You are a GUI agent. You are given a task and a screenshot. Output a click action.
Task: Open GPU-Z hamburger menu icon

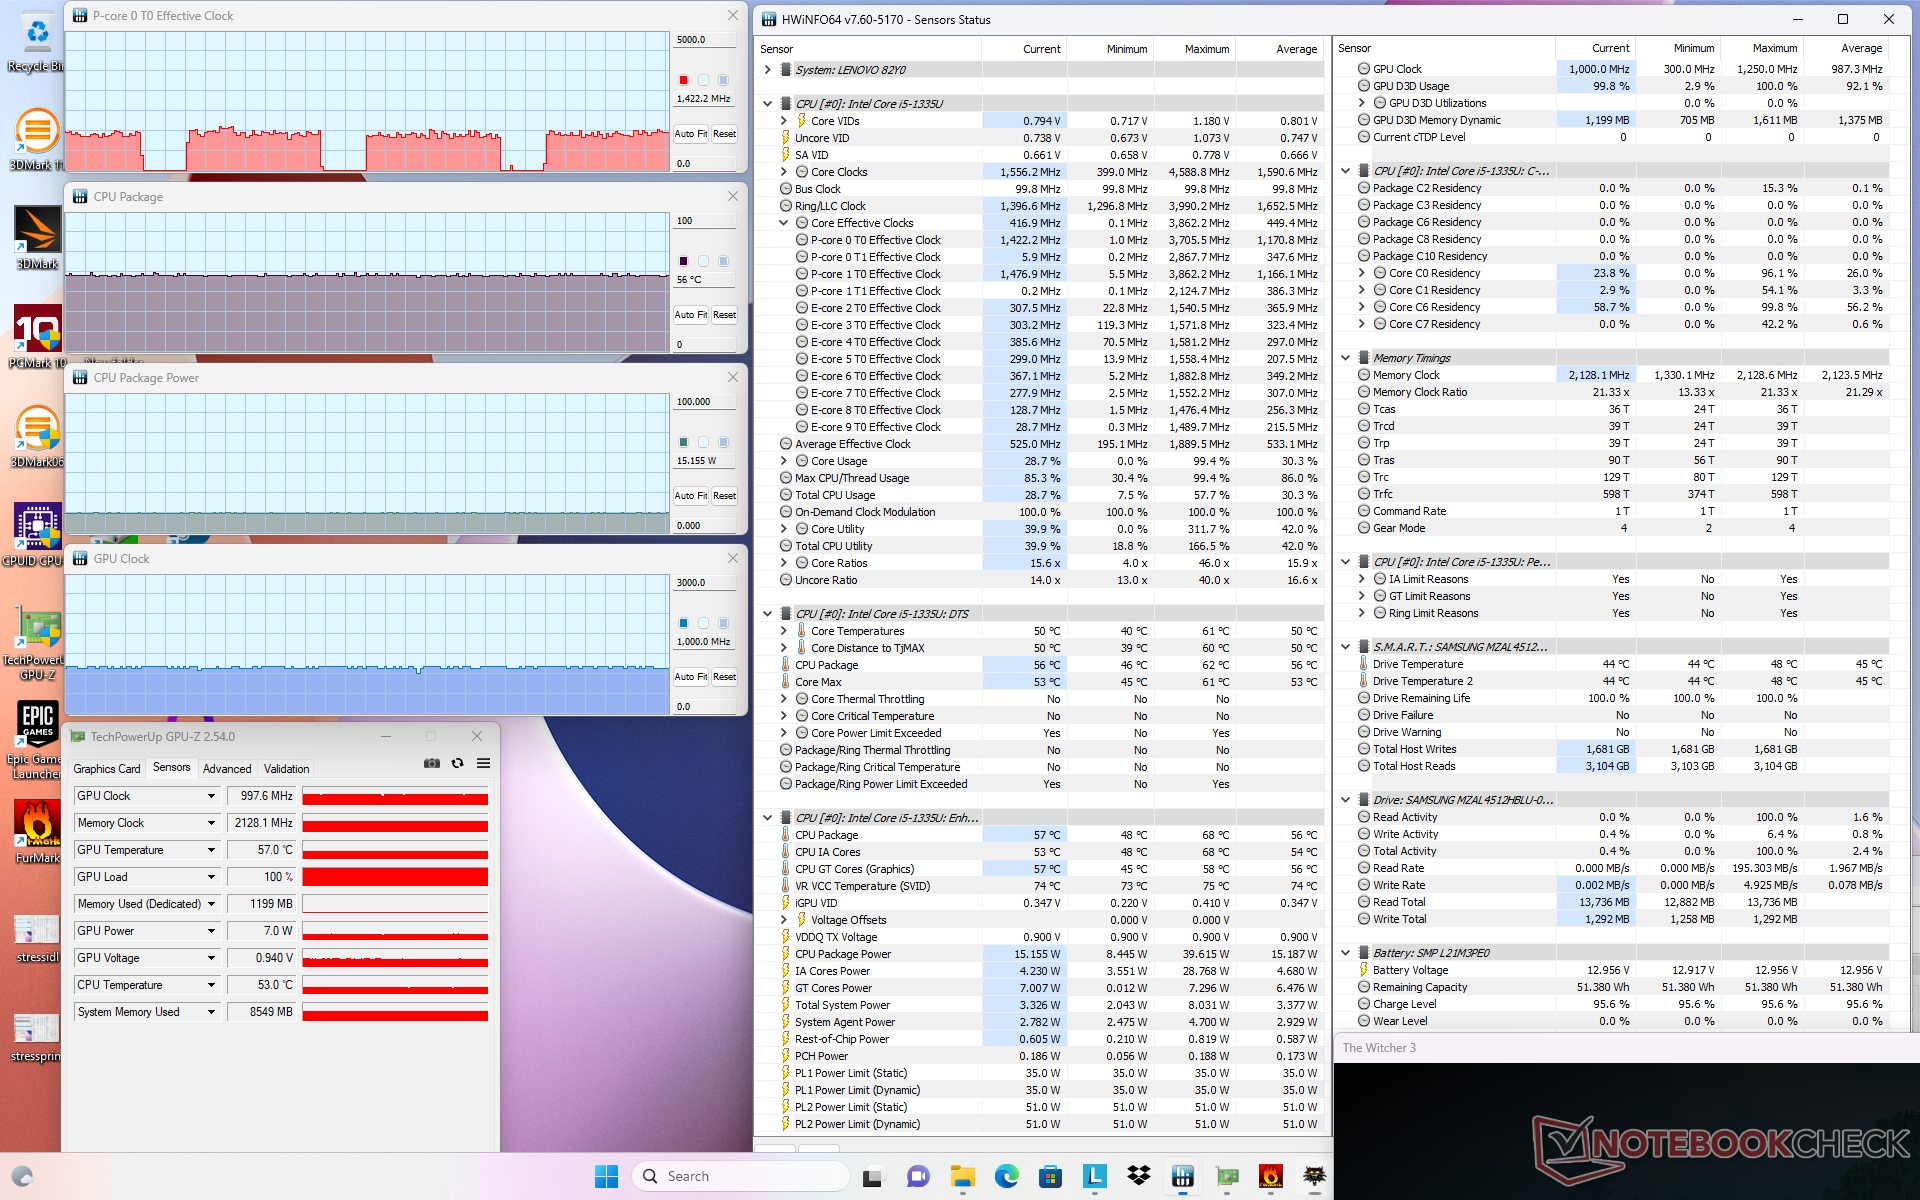pos(483,763)
